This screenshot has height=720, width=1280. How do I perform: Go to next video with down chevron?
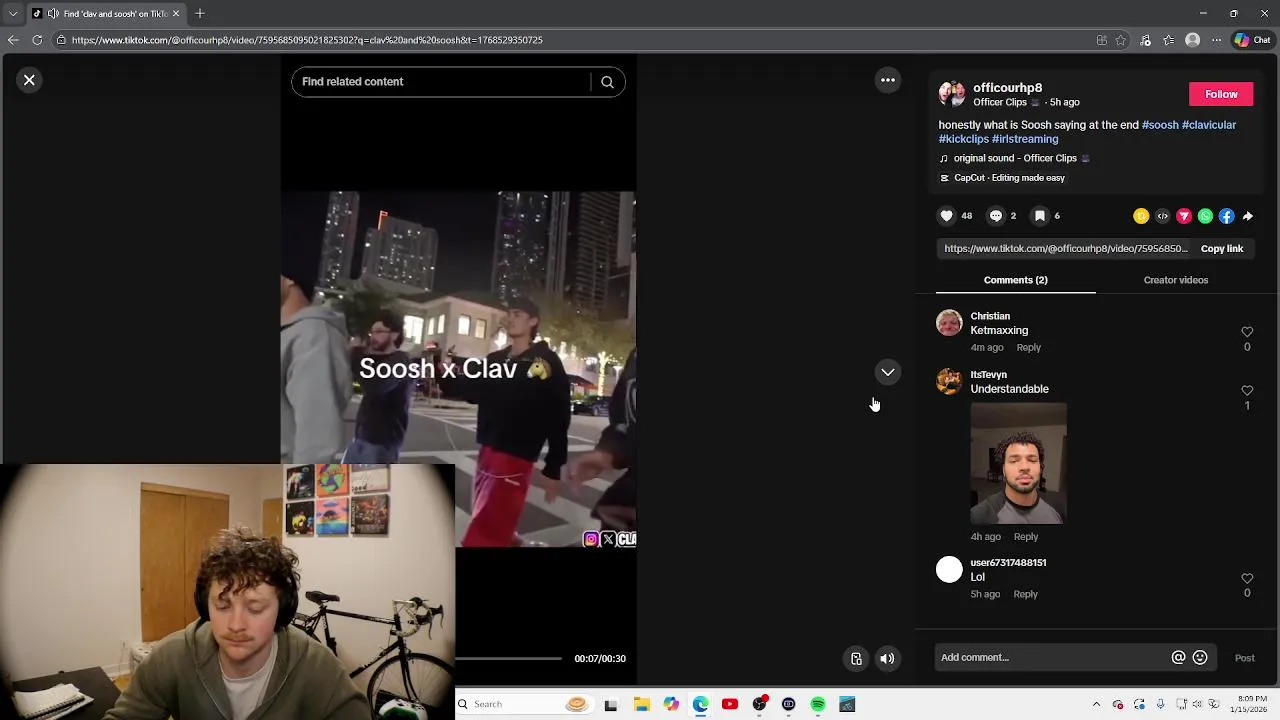pyautogui.click(x=888, y=372)
